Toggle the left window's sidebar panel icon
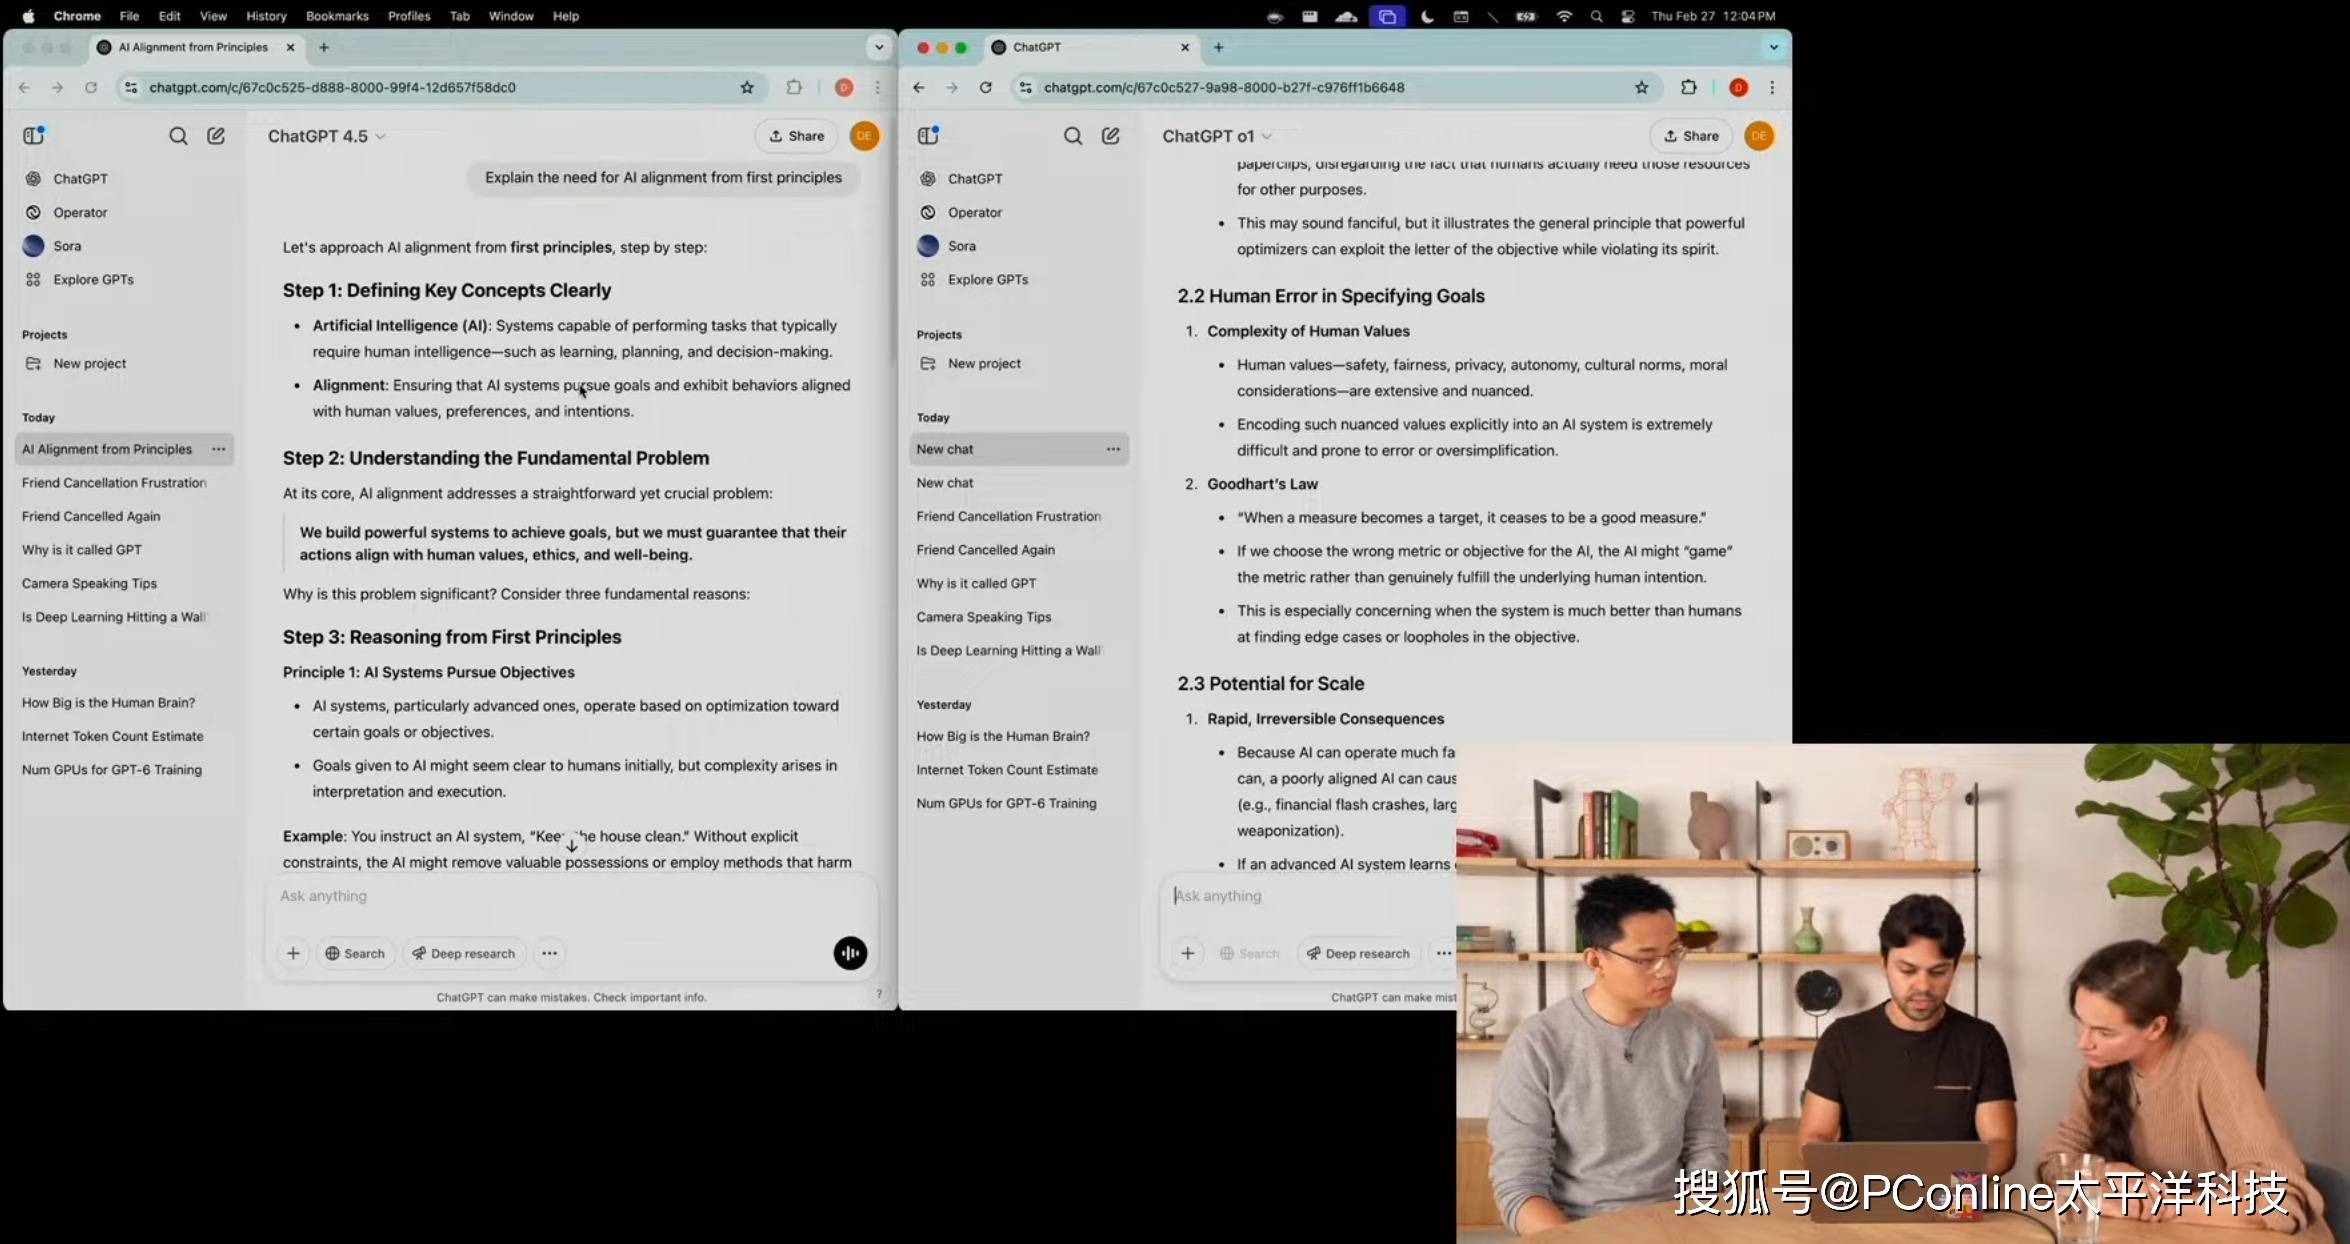Screen dimensions: 2350x1244 point(34,135)
